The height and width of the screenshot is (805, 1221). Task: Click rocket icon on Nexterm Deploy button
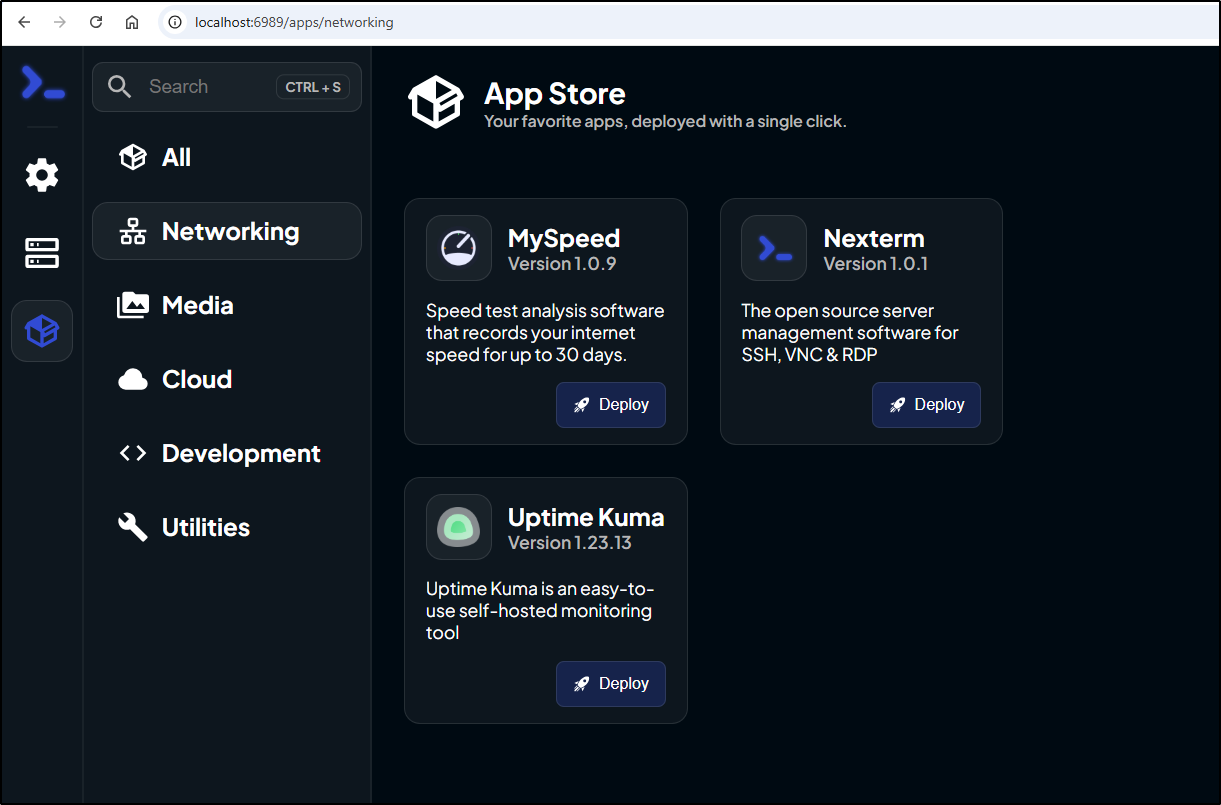(897, 405)
